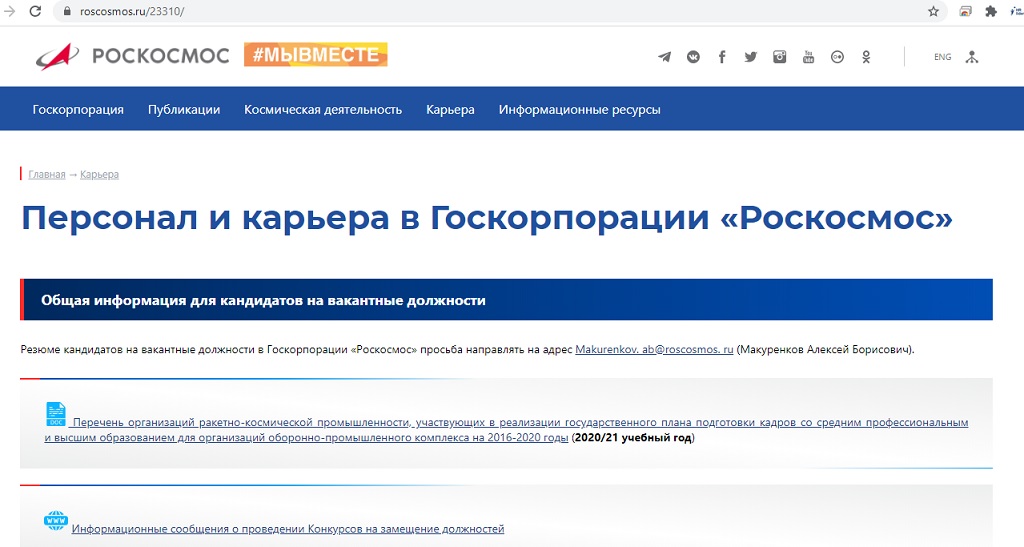
Task: Open the Telegram social icon
Action: tap(664, 57)
